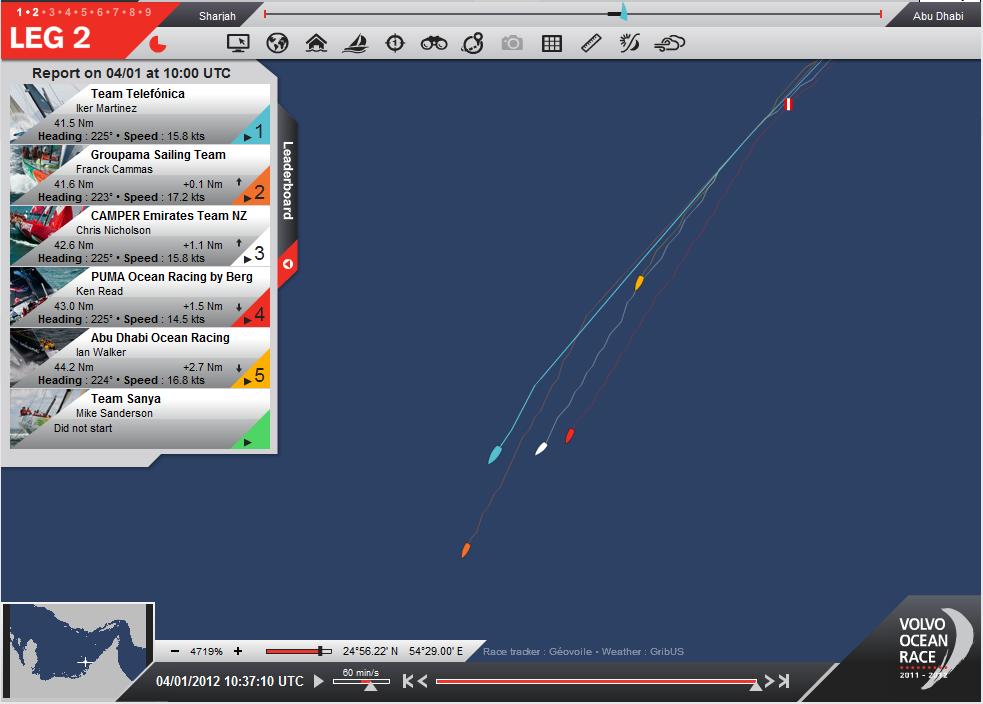Viewport: 983px width, 704px height.
Task: Open the route waypoint icon
Action: pos(473,43)
